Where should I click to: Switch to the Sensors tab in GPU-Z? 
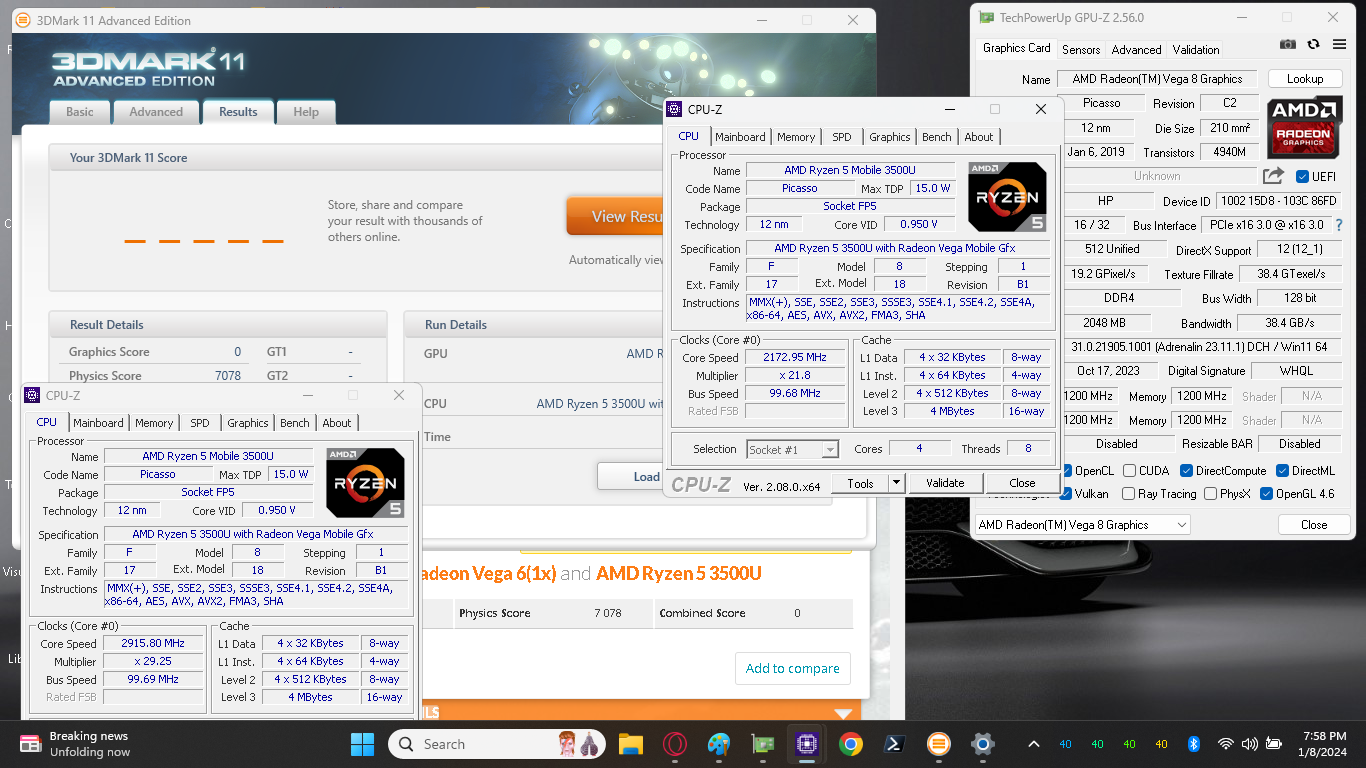click(1081, 49)
